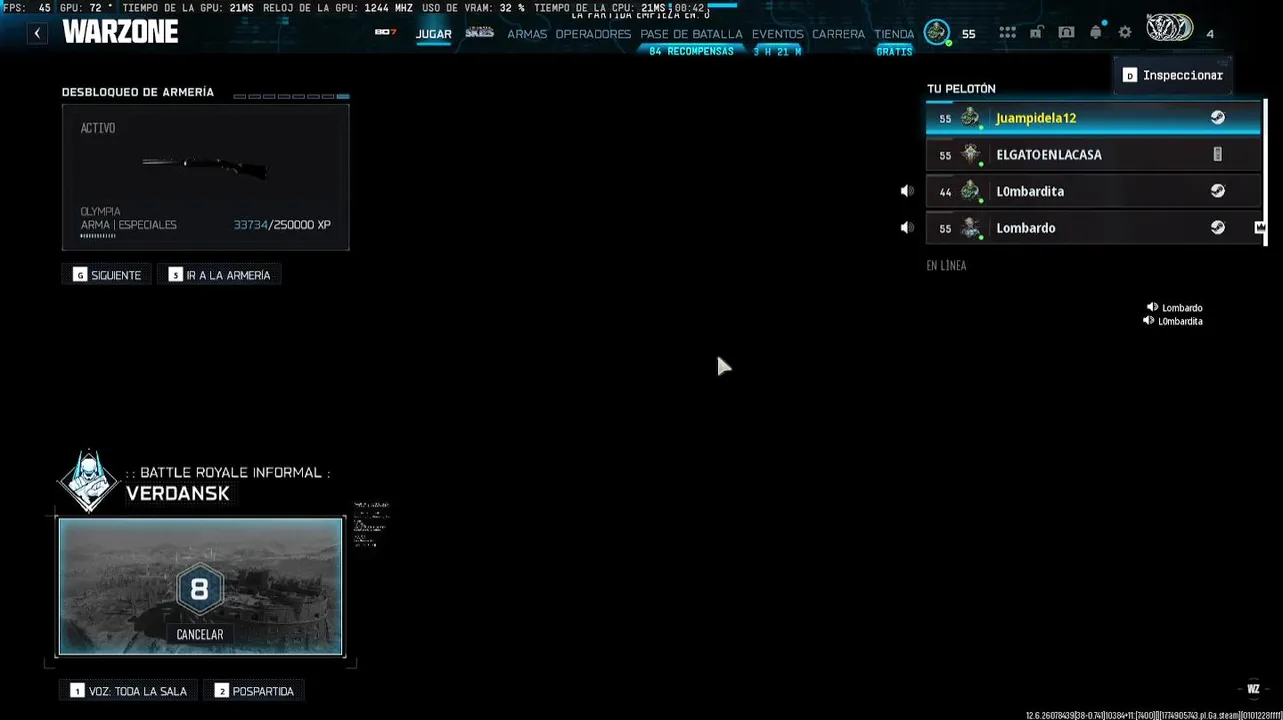Click the 84 RECOMPENSAS badge
Image resolution: width=1283 pixels, height=720 pixels.
[x=691, y=51]
